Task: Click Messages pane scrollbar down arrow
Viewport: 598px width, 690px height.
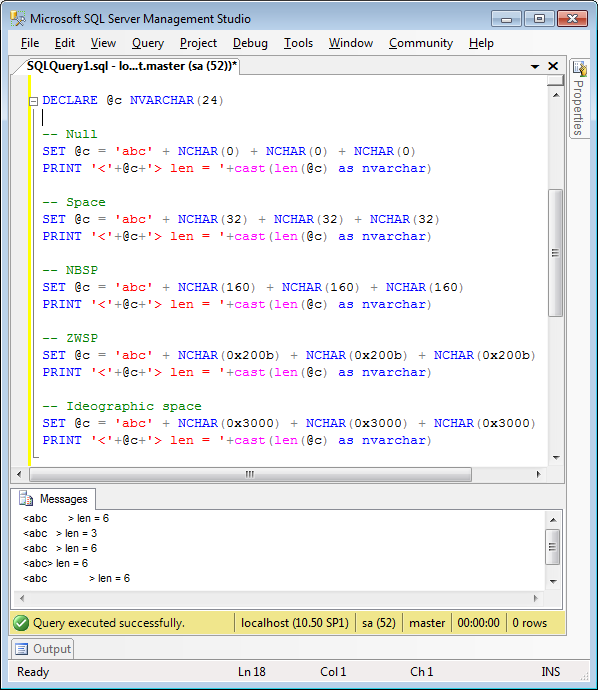Action: [x=553, y=582]
